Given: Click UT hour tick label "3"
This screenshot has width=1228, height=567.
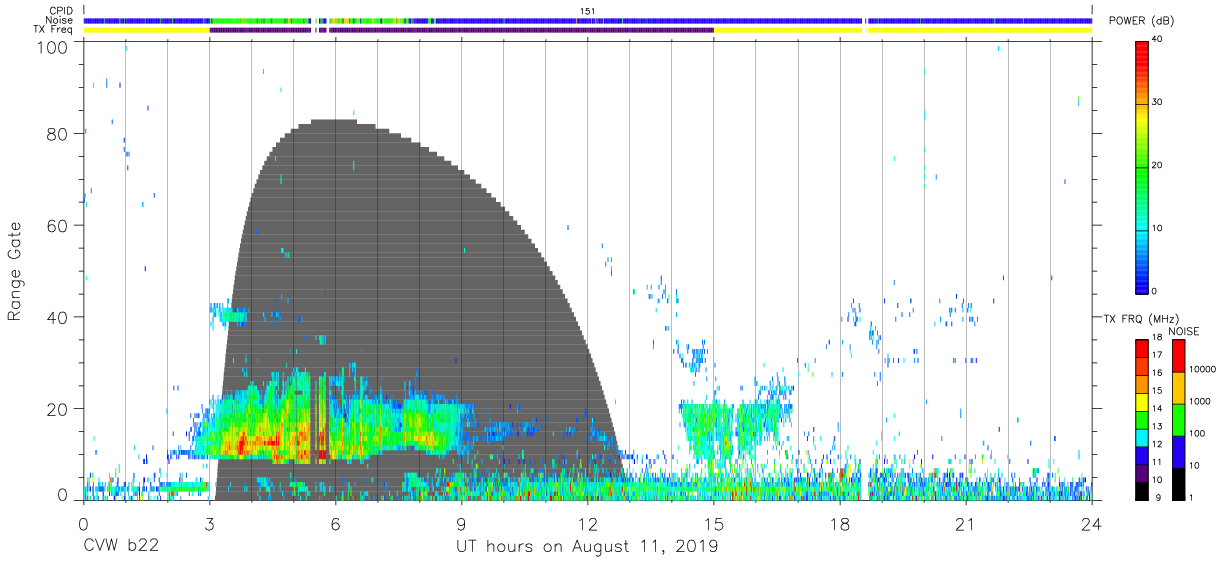Looking at the screenshot, I should pyautogui.click(x=209, y=524).
